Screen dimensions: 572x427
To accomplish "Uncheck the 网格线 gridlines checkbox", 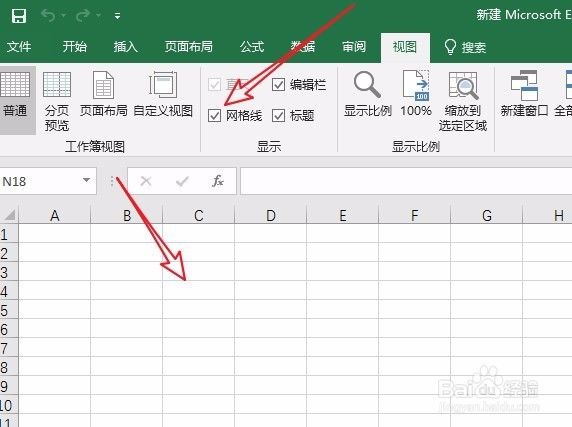I will click(x=214, y=116).
